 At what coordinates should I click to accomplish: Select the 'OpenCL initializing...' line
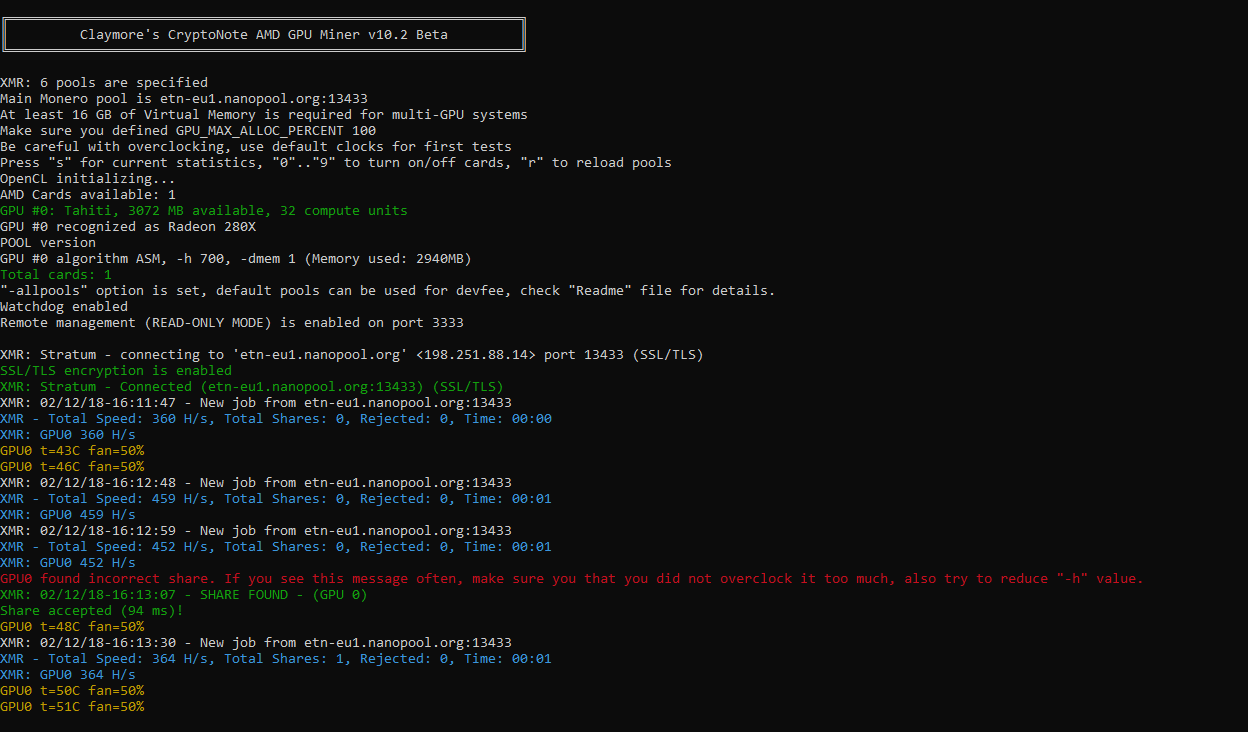pos(88,179)
